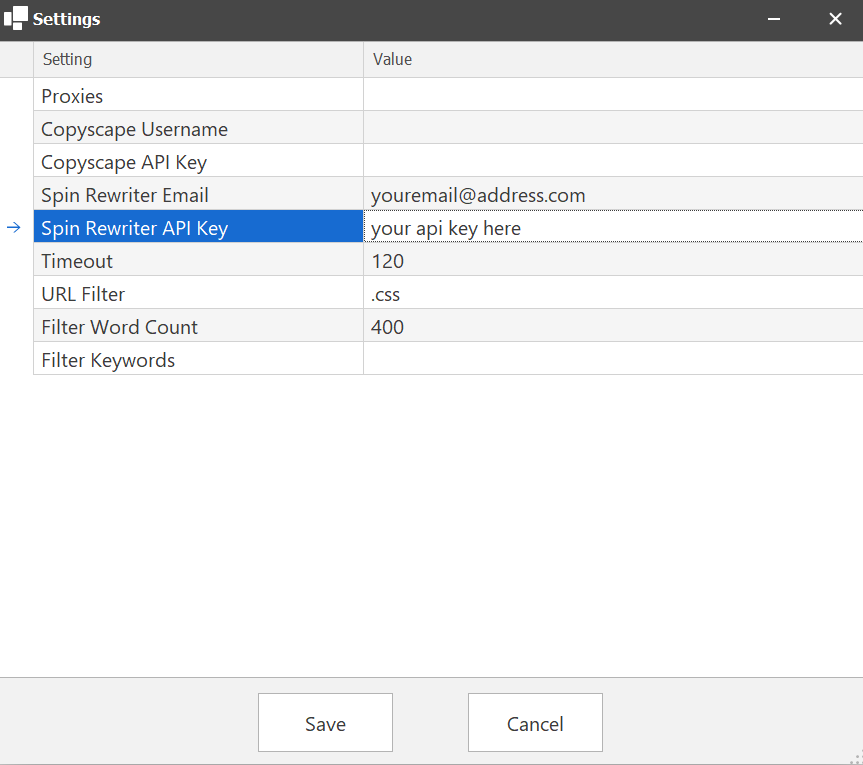Click the Value column header
The image size is (863, 765).
coord(612,59)
